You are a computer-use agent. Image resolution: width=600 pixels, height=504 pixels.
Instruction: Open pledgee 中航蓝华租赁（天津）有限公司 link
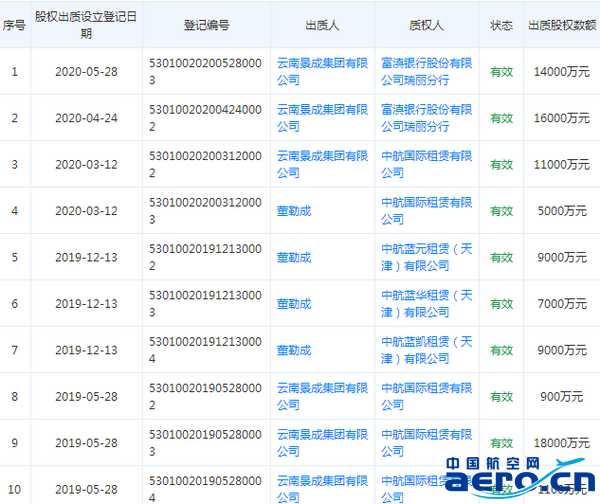pyautogui.click(x=426, y=304)
